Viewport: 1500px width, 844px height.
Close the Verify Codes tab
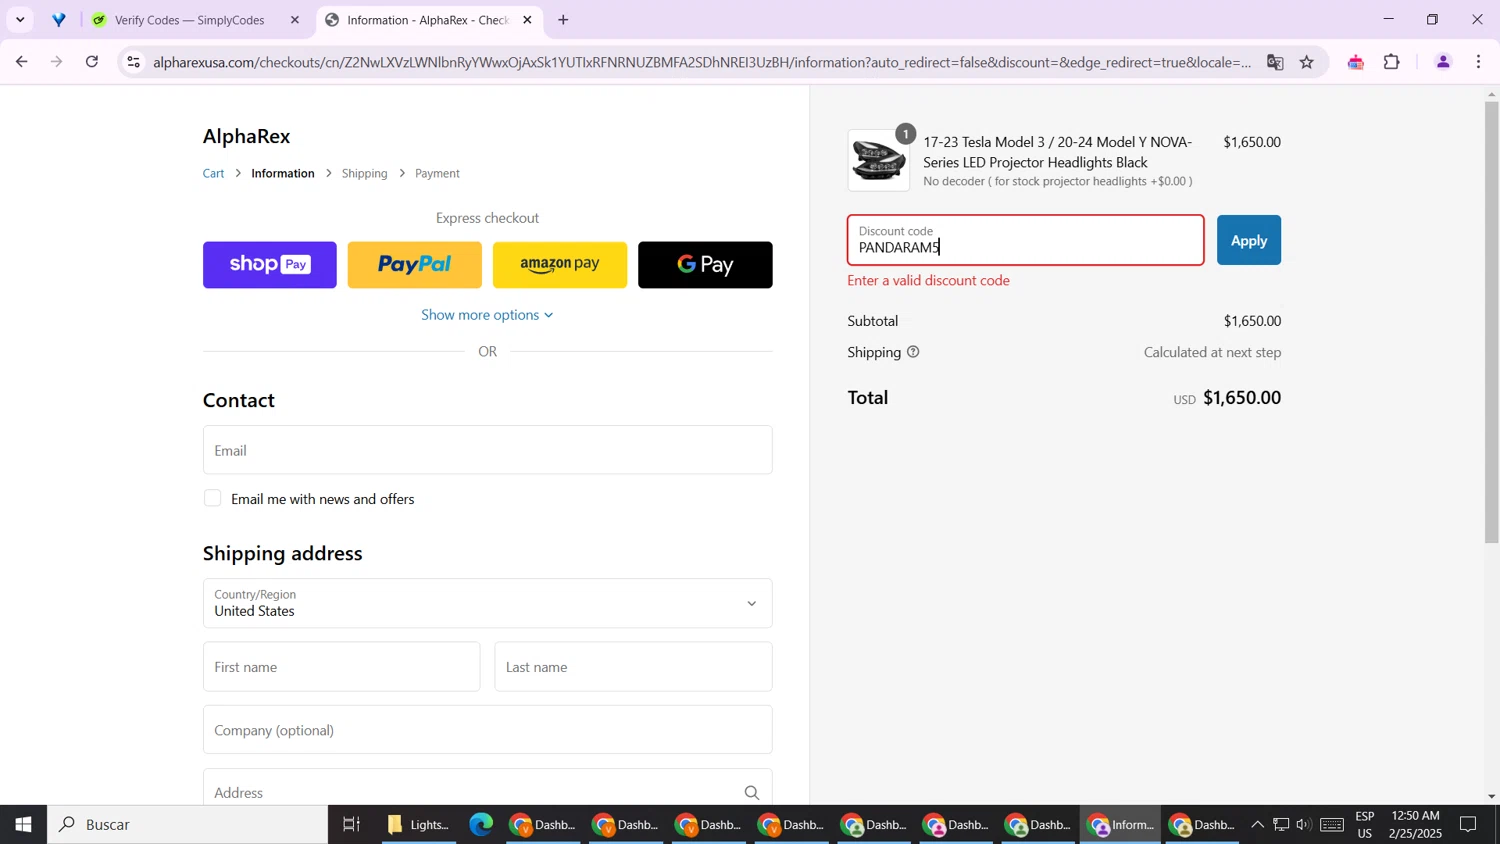point(294,20)
